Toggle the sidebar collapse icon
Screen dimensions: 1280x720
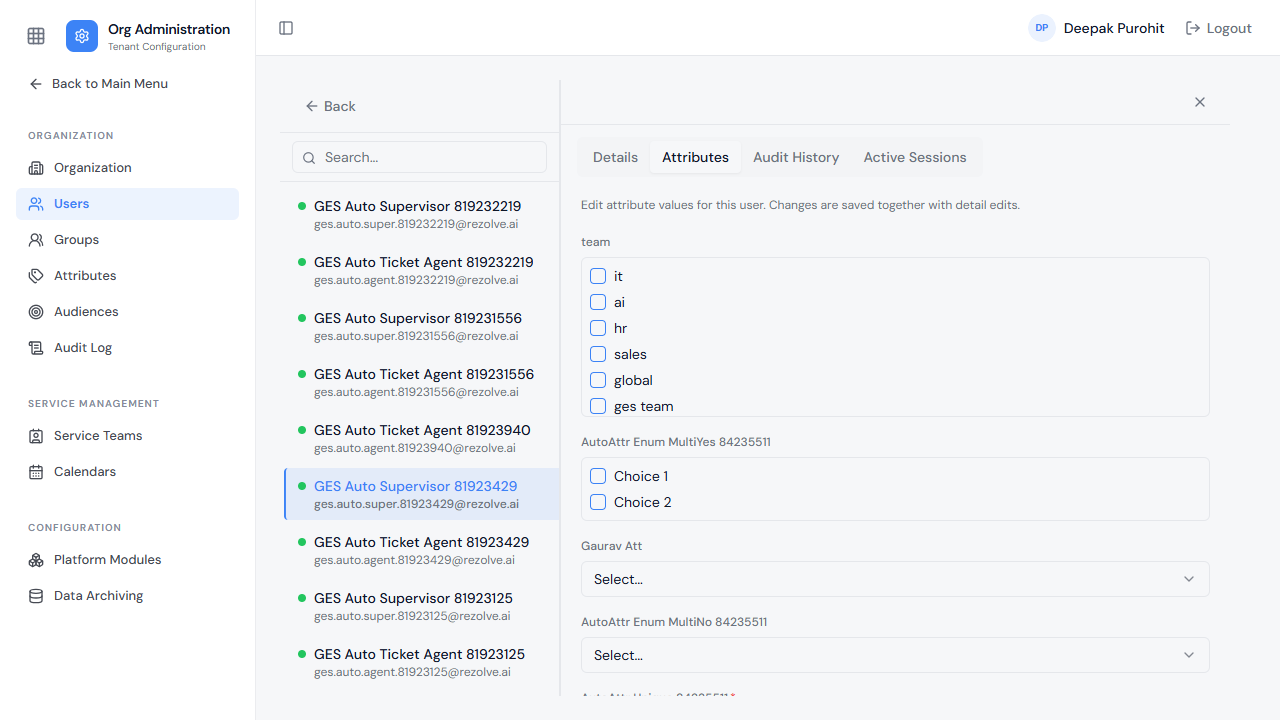click(x=286, y=28)
